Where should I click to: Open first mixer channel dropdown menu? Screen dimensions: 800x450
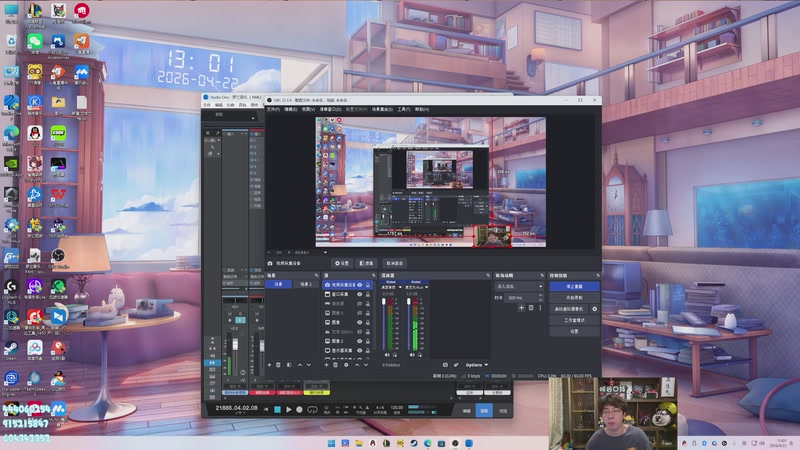(401, 287)
